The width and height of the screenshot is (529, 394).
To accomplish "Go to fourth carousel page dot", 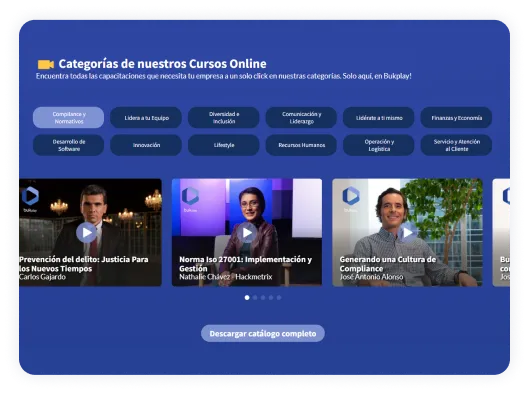I will tap(271, 298).
